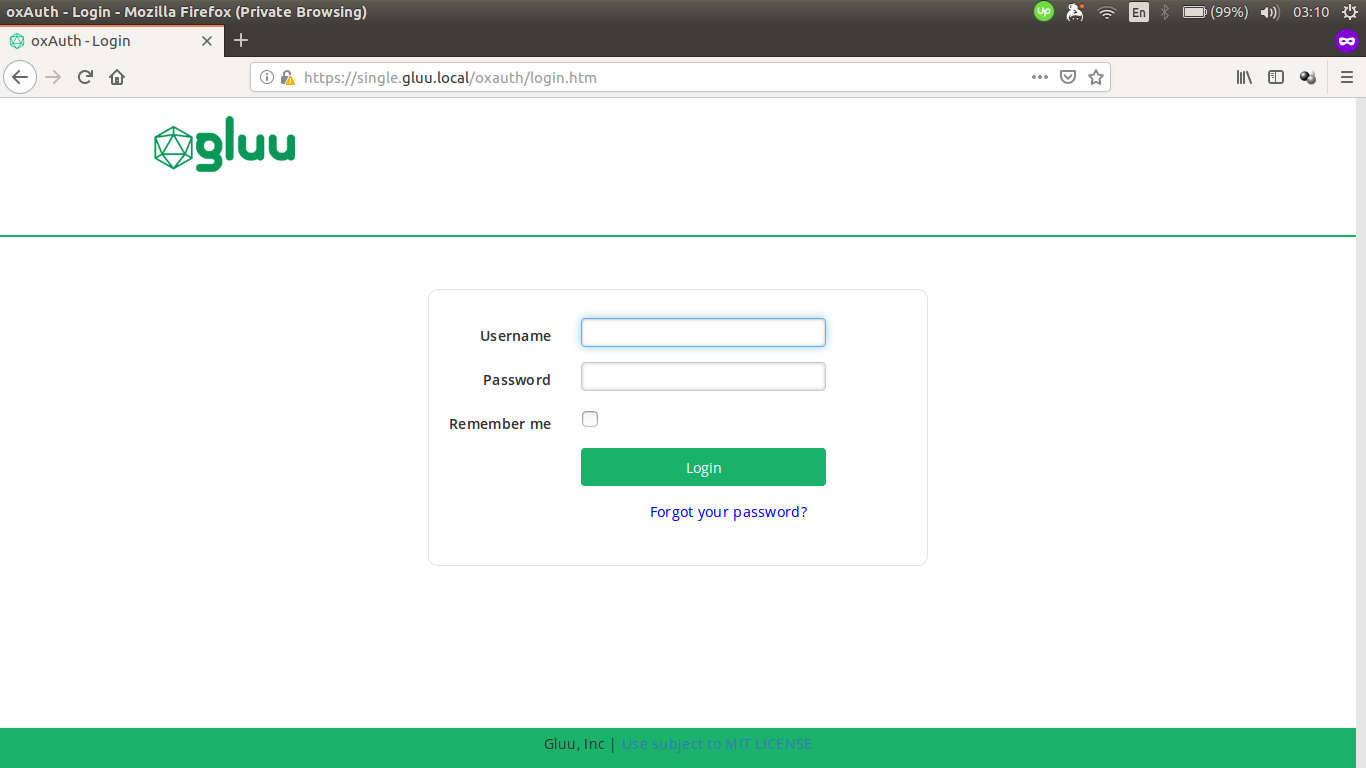Click the page information icon
1366x768 pixels.
click(267, 77)
